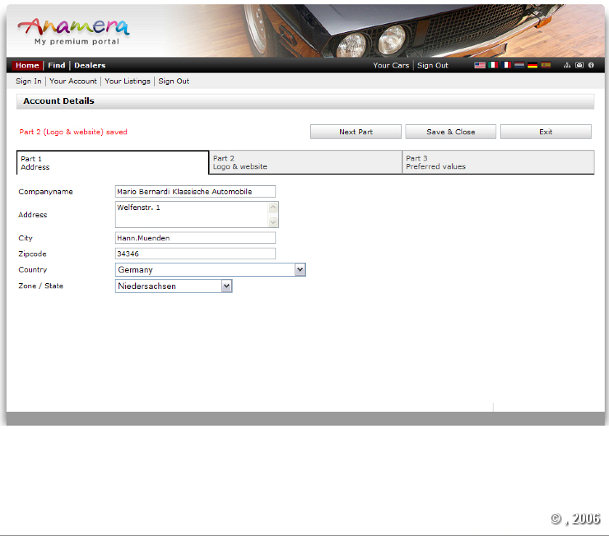
Task: Open the Dealers menu item
Action: (x=90, y=65)
